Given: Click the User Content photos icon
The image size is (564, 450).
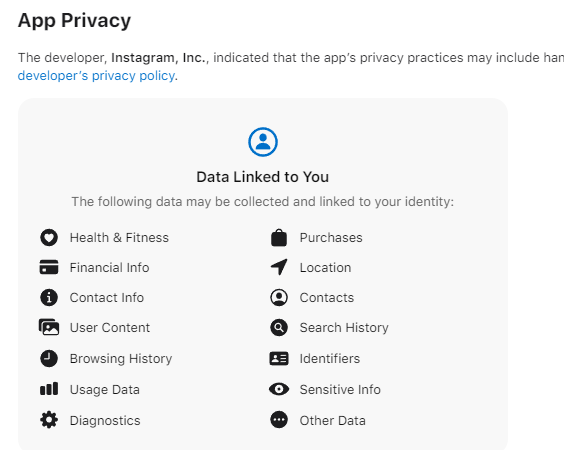Looking at the screenshot, I should point(49,327).
